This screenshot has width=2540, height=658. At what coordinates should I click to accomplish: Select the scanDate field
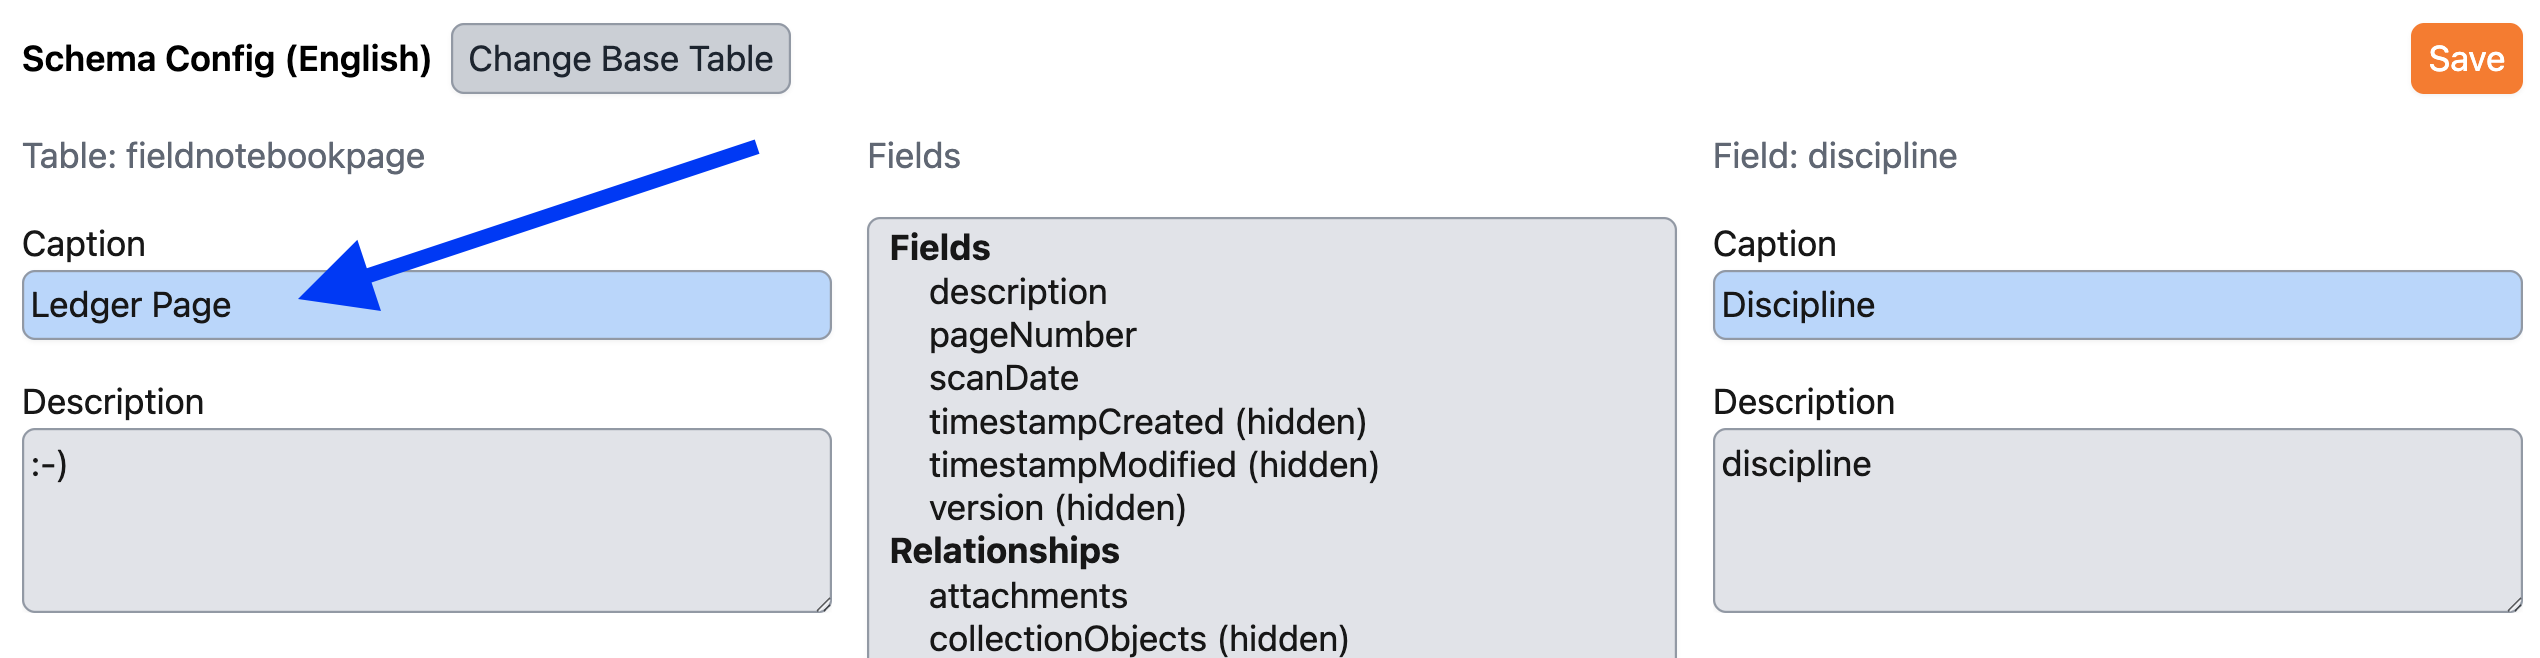pyautogui.click(x=1004, y=378)
